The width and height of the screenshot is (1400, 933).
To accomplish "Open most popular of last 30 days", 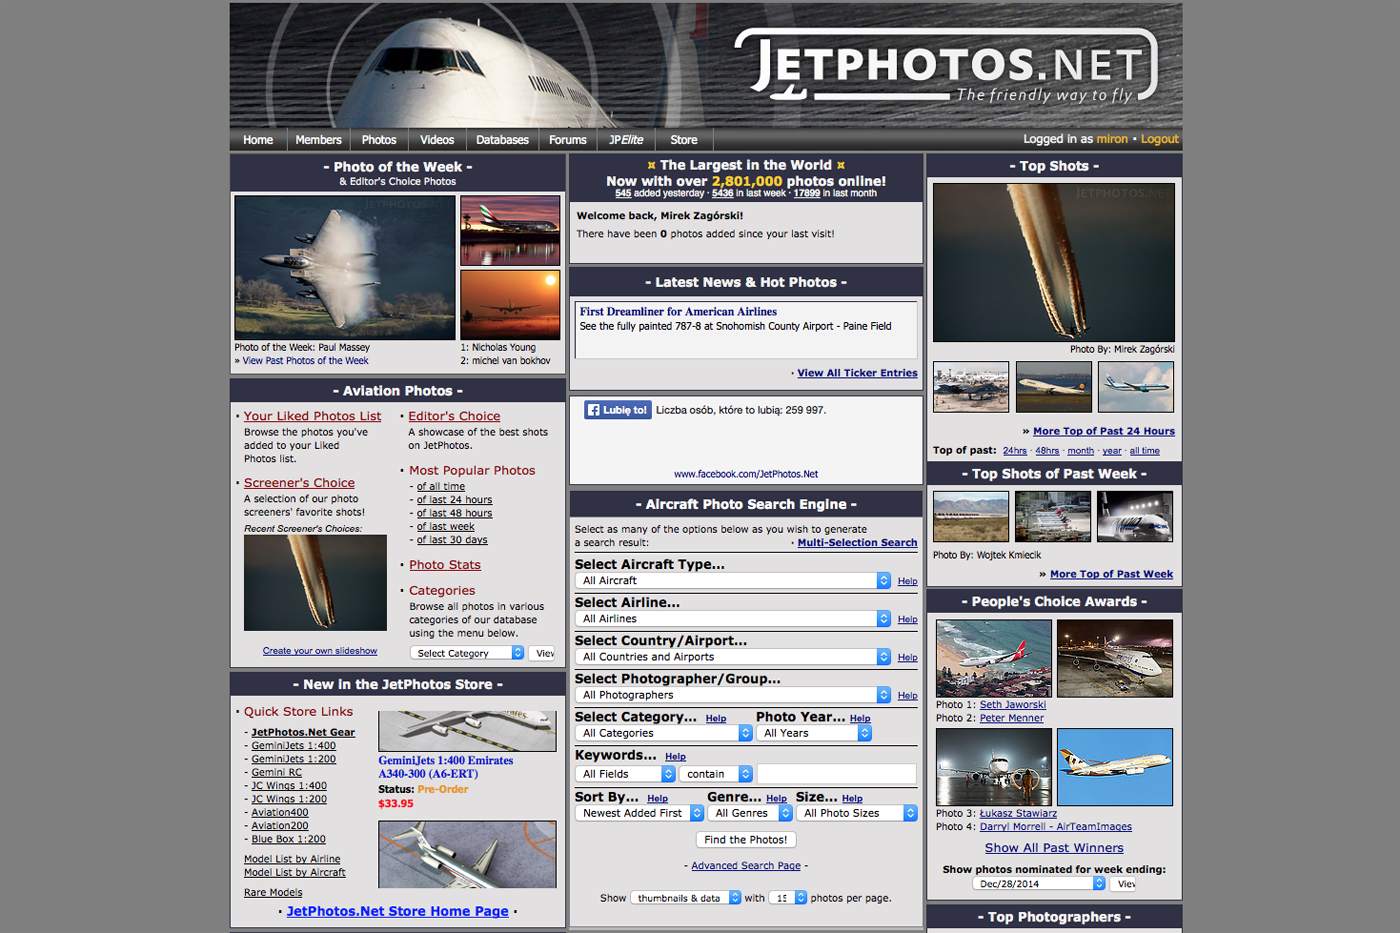I will click(452, 539).
